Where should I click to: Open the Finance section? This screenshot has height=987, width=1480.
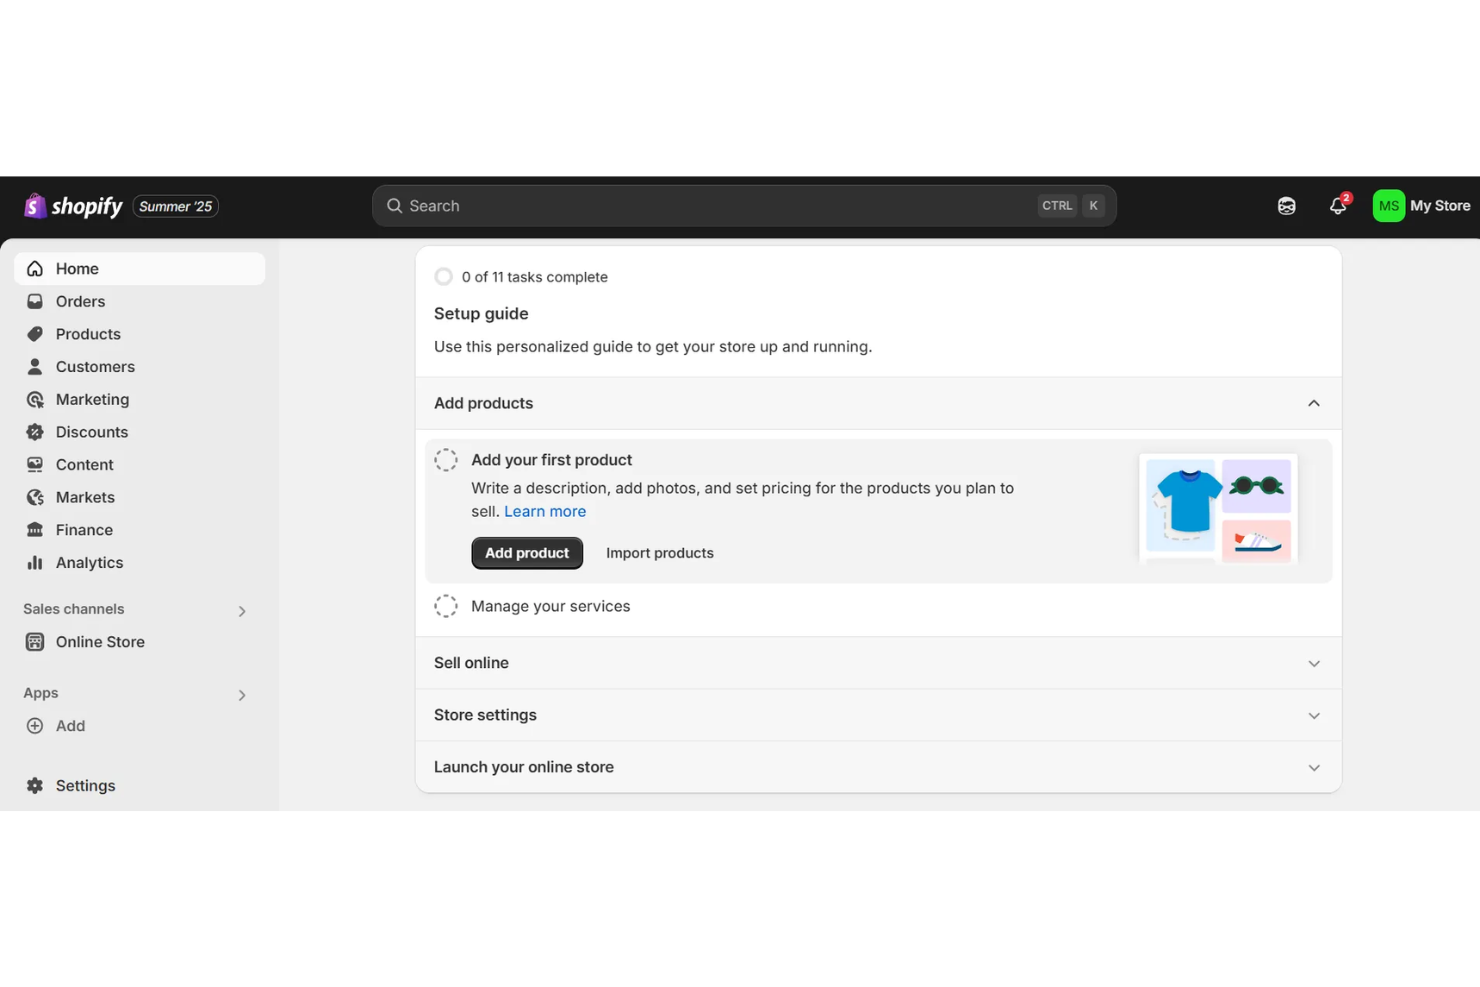(84, 529)
